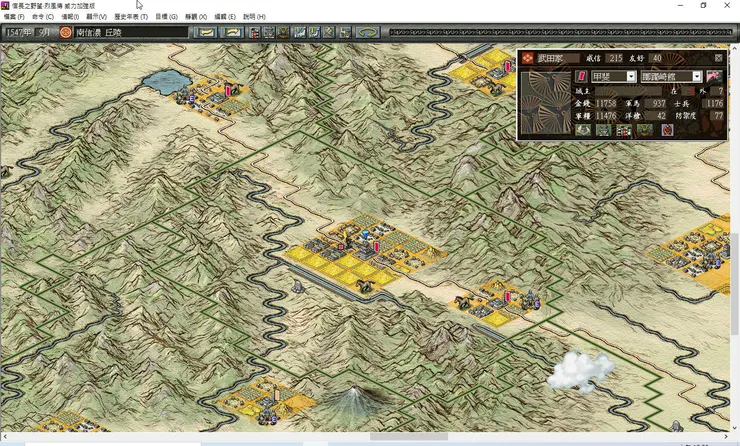Select the castle town beside the blue lake
Image resolution: width=740 pixels, height=446 pixels.
[210, 97]
